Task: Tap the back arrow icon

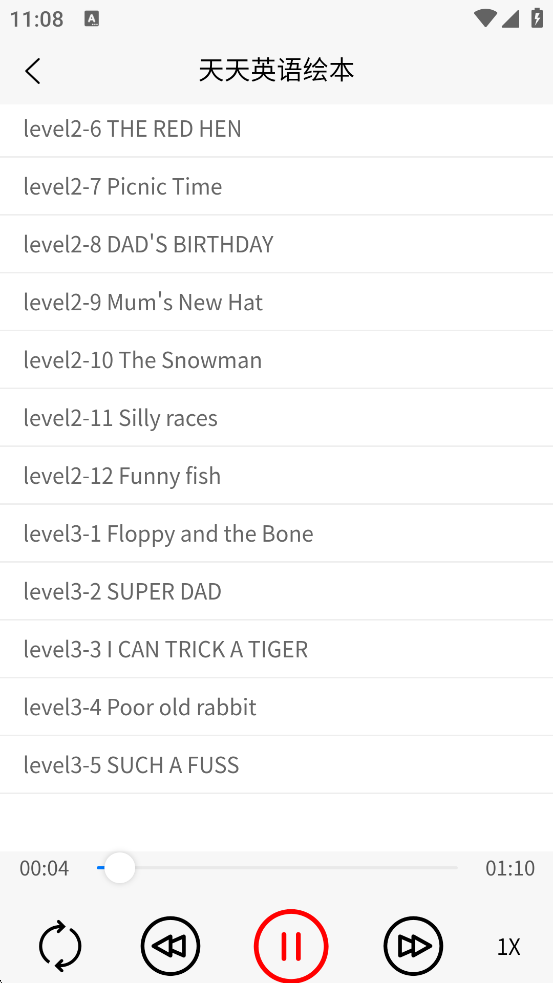Action: [33, 71]
